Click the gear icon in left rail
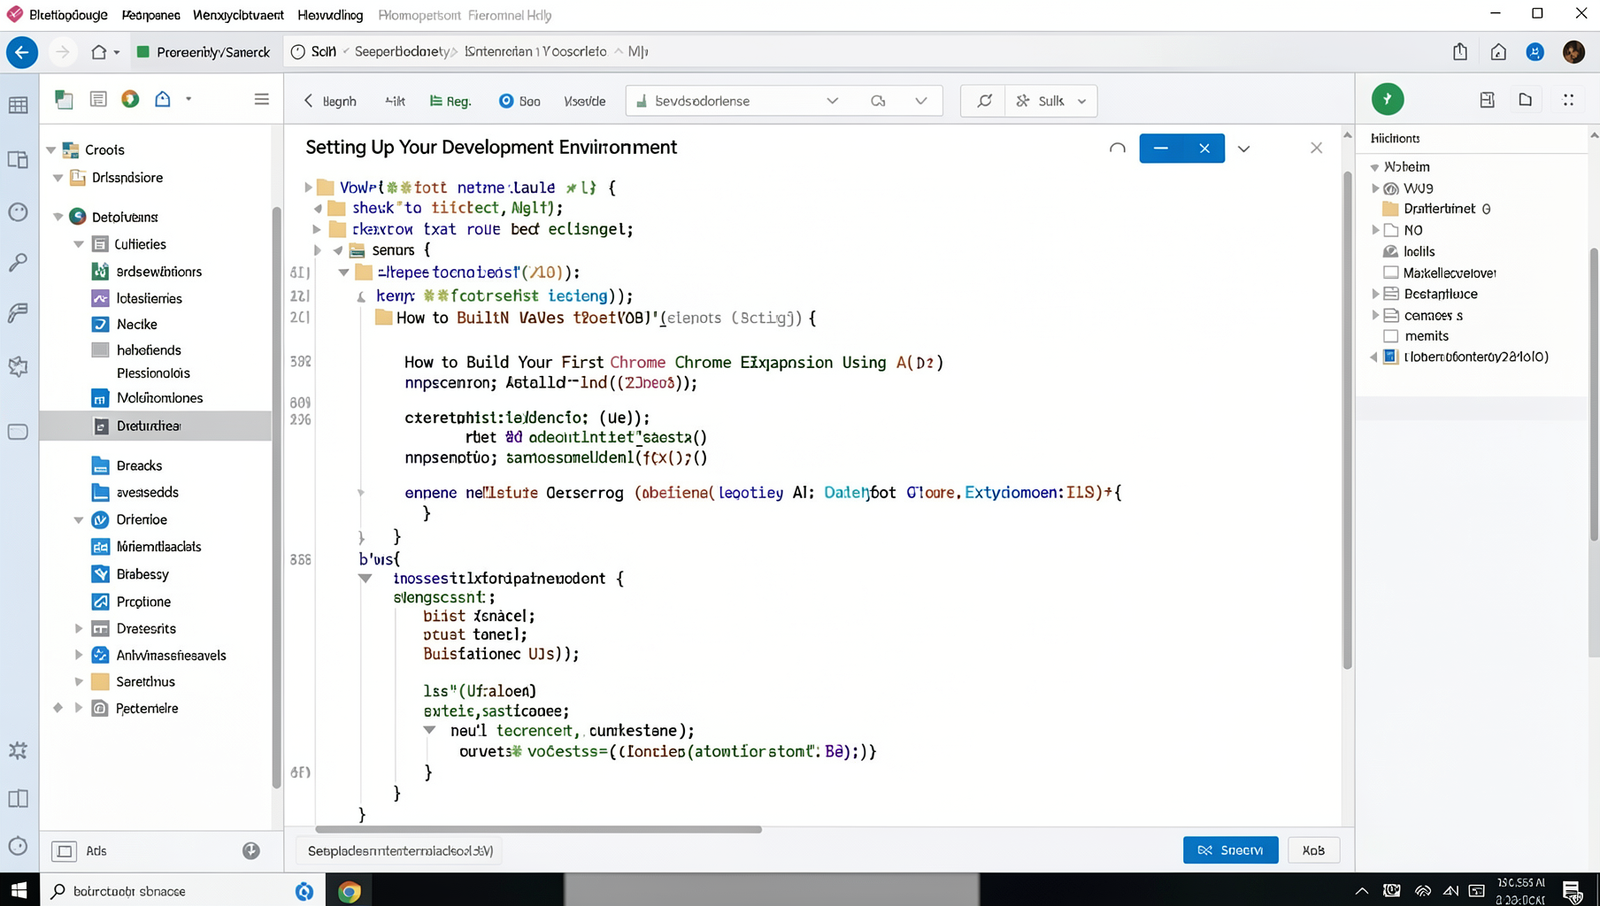1600x906 pixels. (18, 750)
